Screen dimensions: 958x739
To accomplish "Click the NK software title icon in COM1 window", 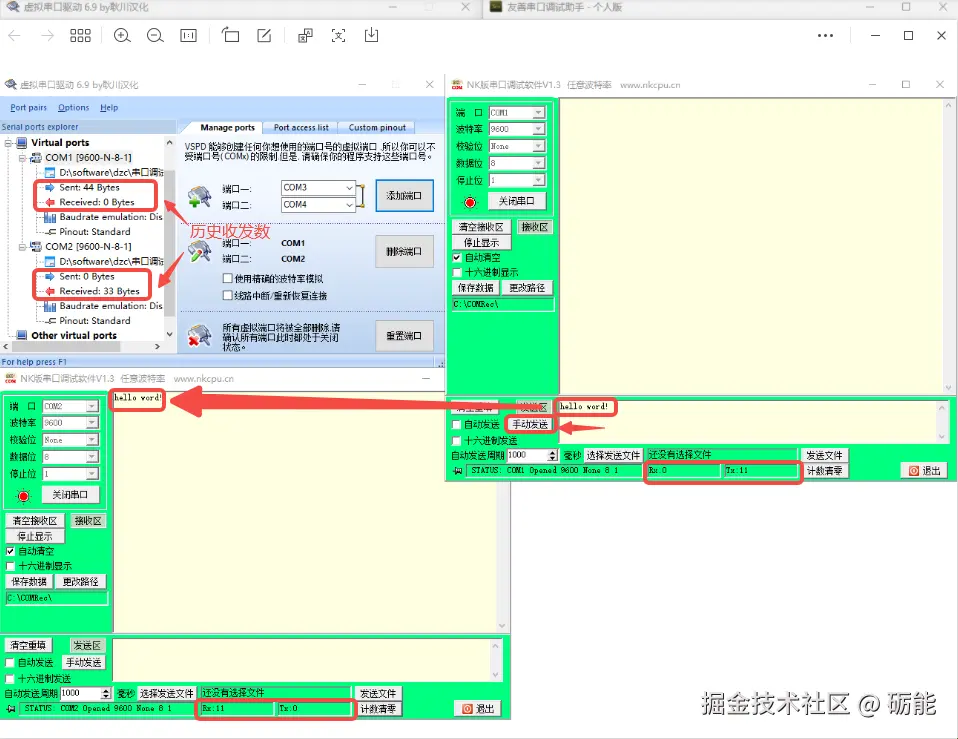I will point(456,84).
